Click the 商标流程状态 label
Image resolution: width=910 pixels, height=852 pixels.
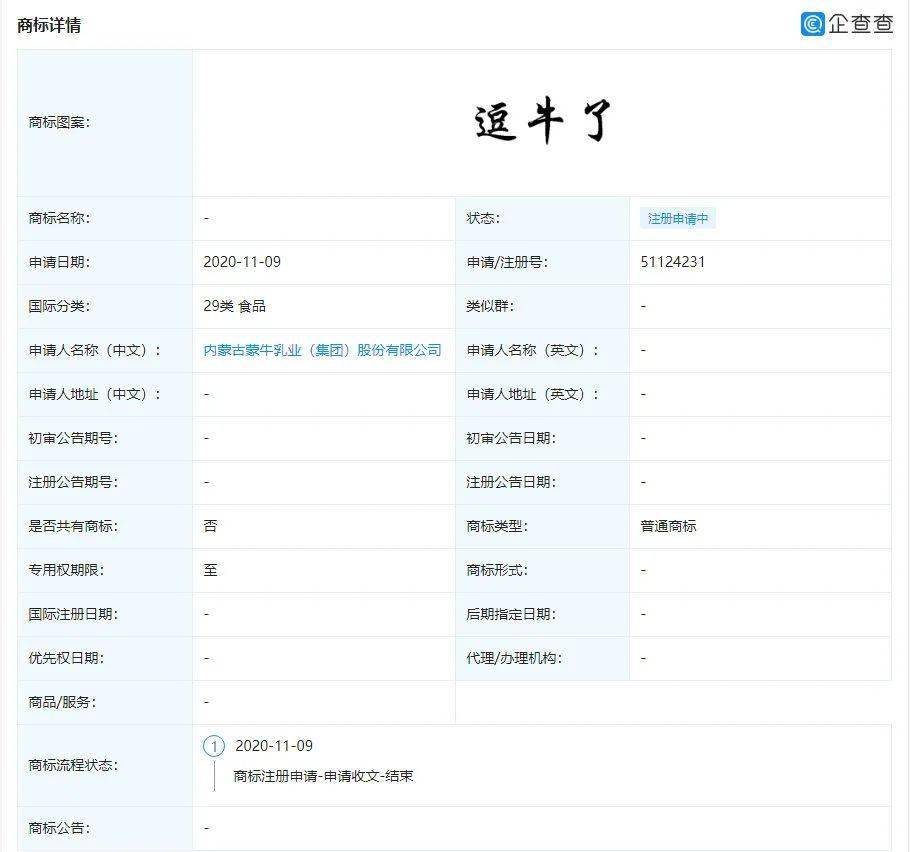pos(73,766)
